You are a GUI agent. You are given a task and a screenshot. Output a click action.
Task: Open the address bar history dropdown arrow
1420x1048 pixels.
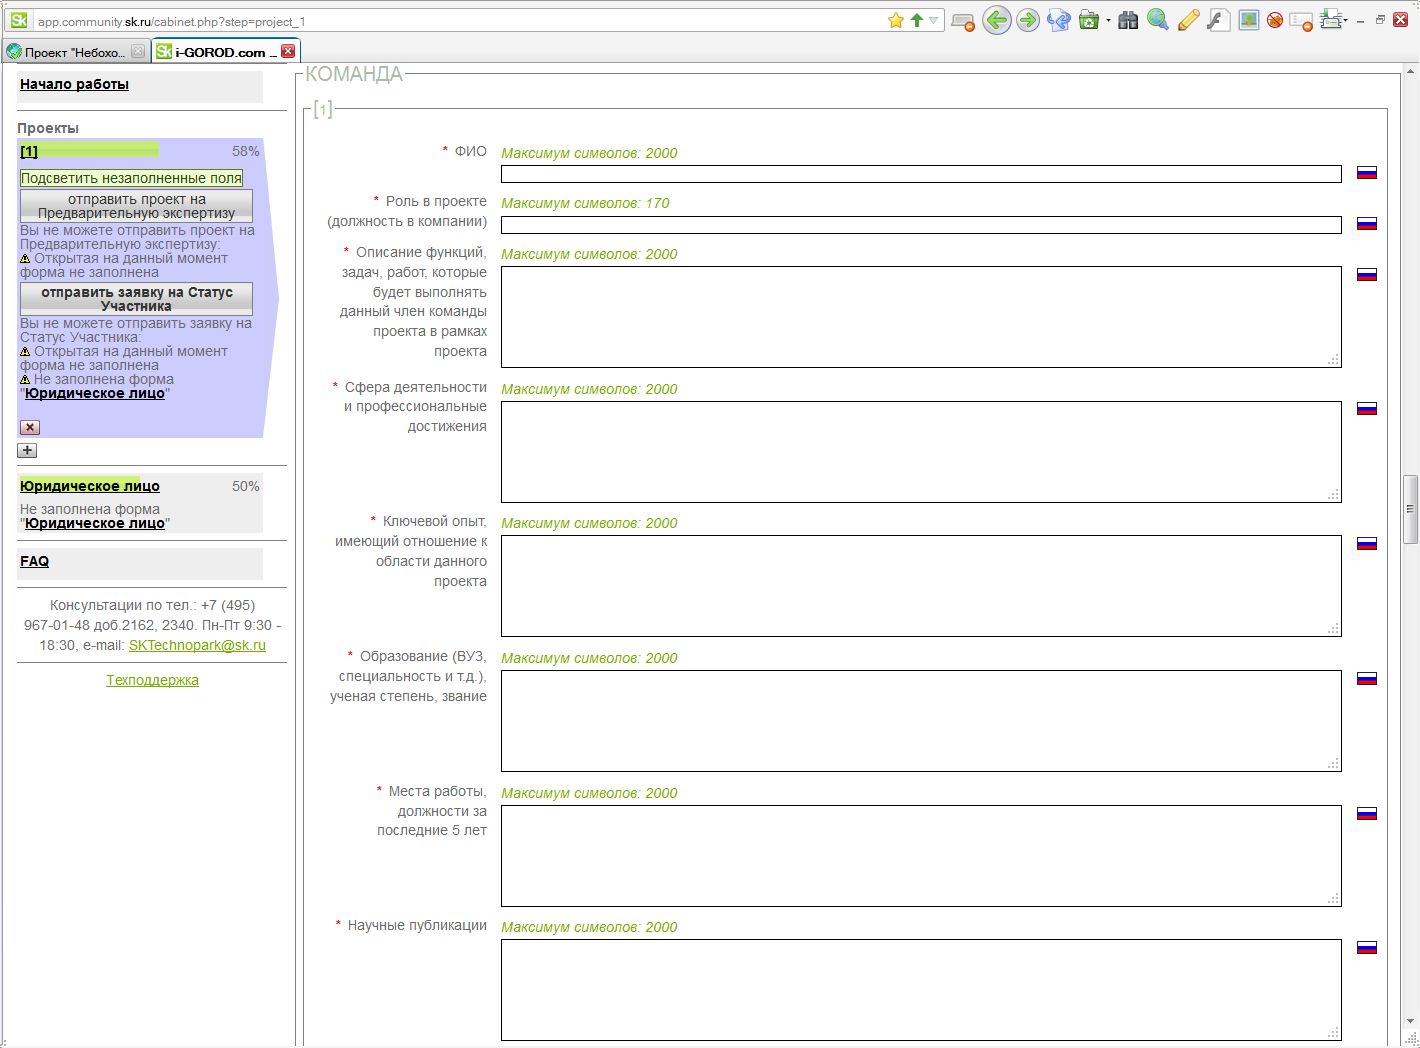(x=934, y=20)
